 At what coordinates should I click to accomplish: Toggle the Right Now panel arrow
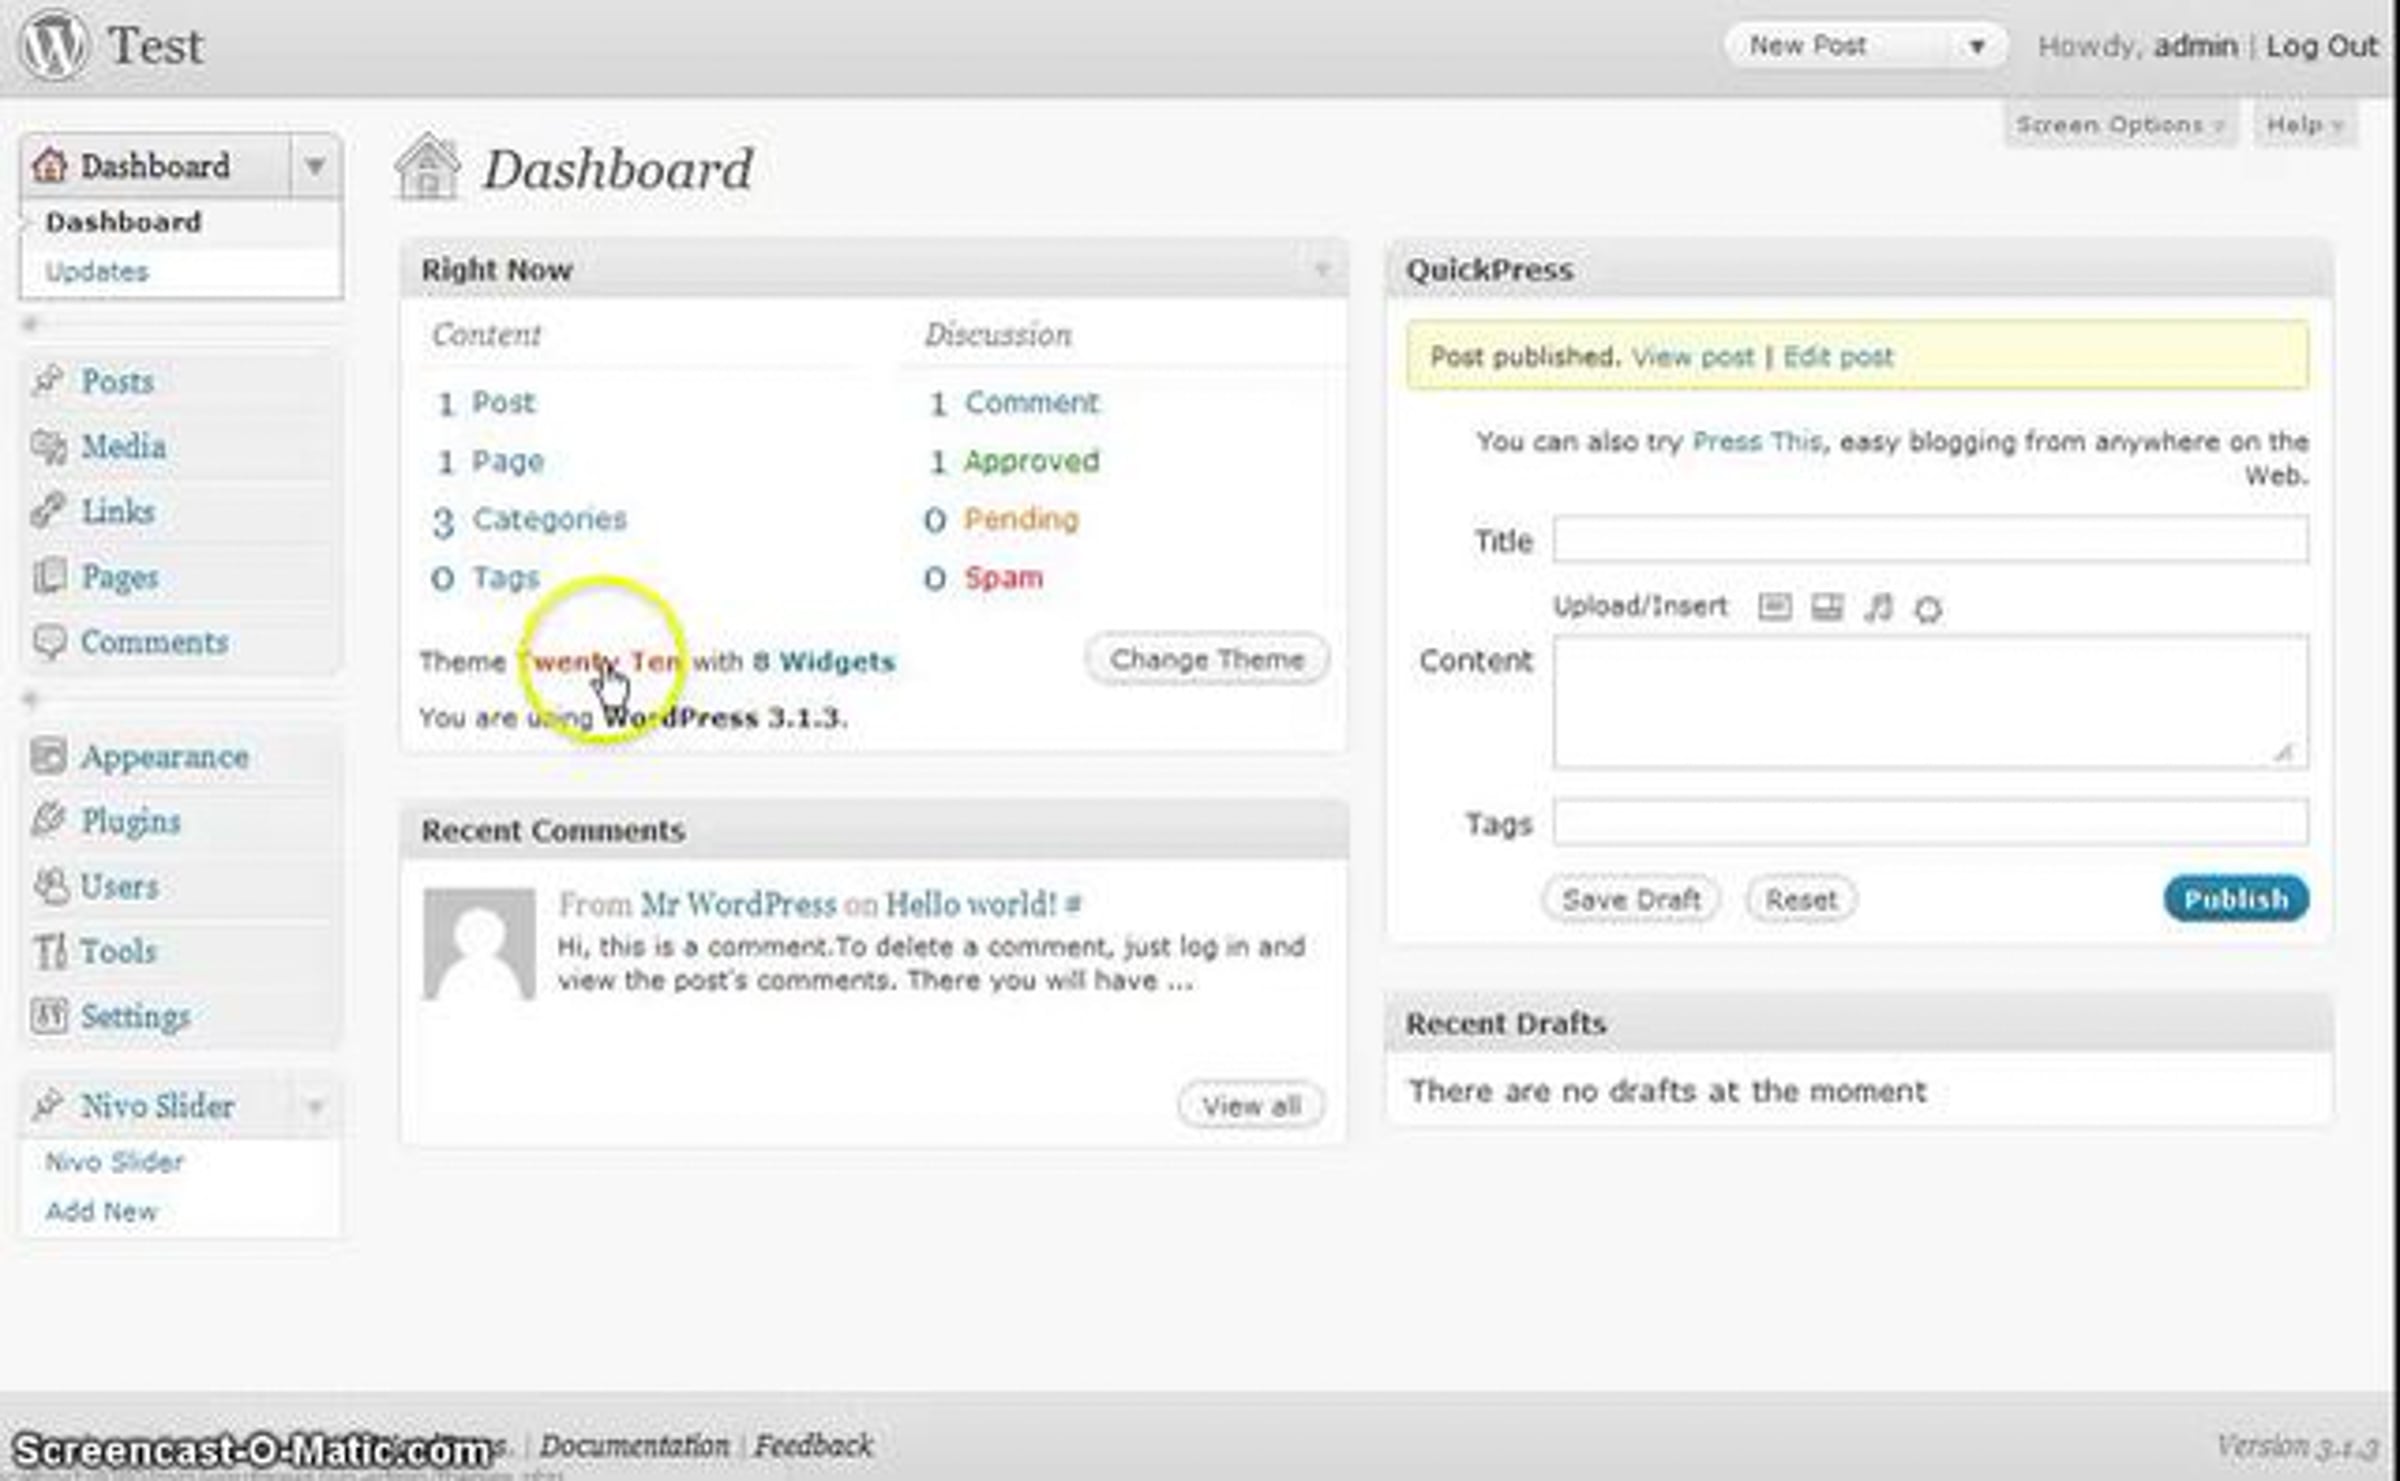(1321, 269)
